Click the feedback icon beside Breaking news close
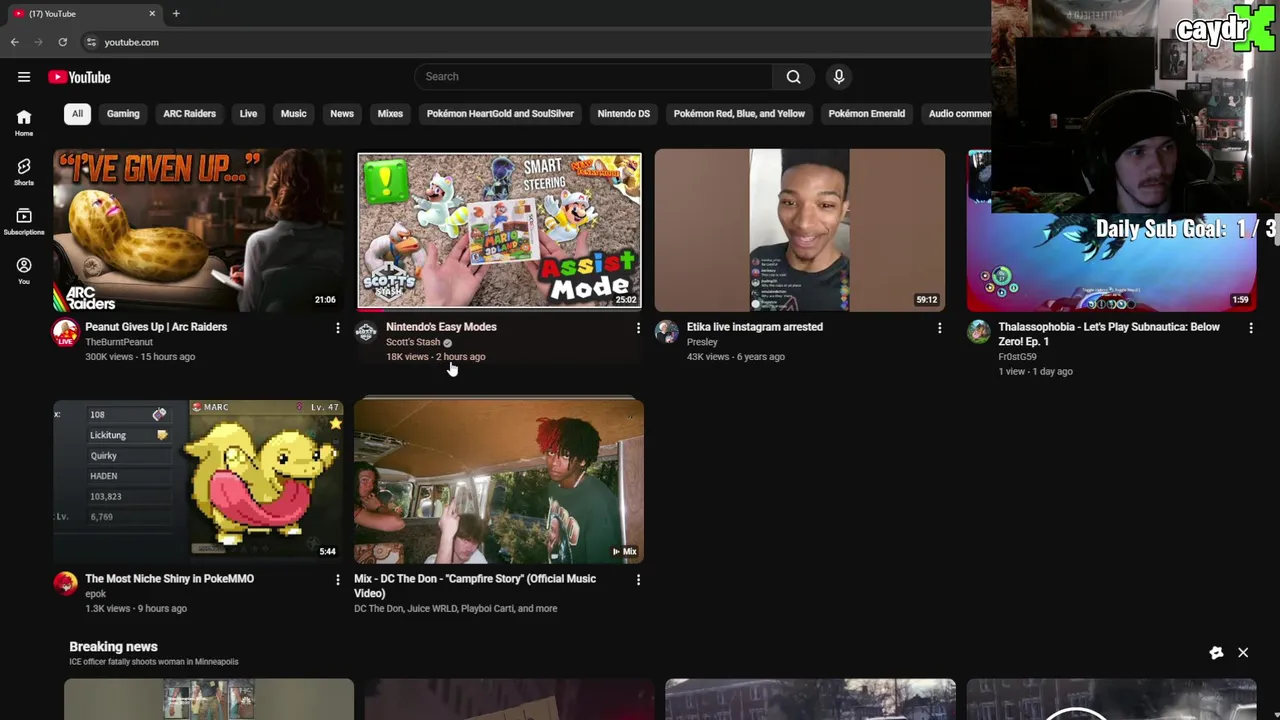 [1216, 653]
